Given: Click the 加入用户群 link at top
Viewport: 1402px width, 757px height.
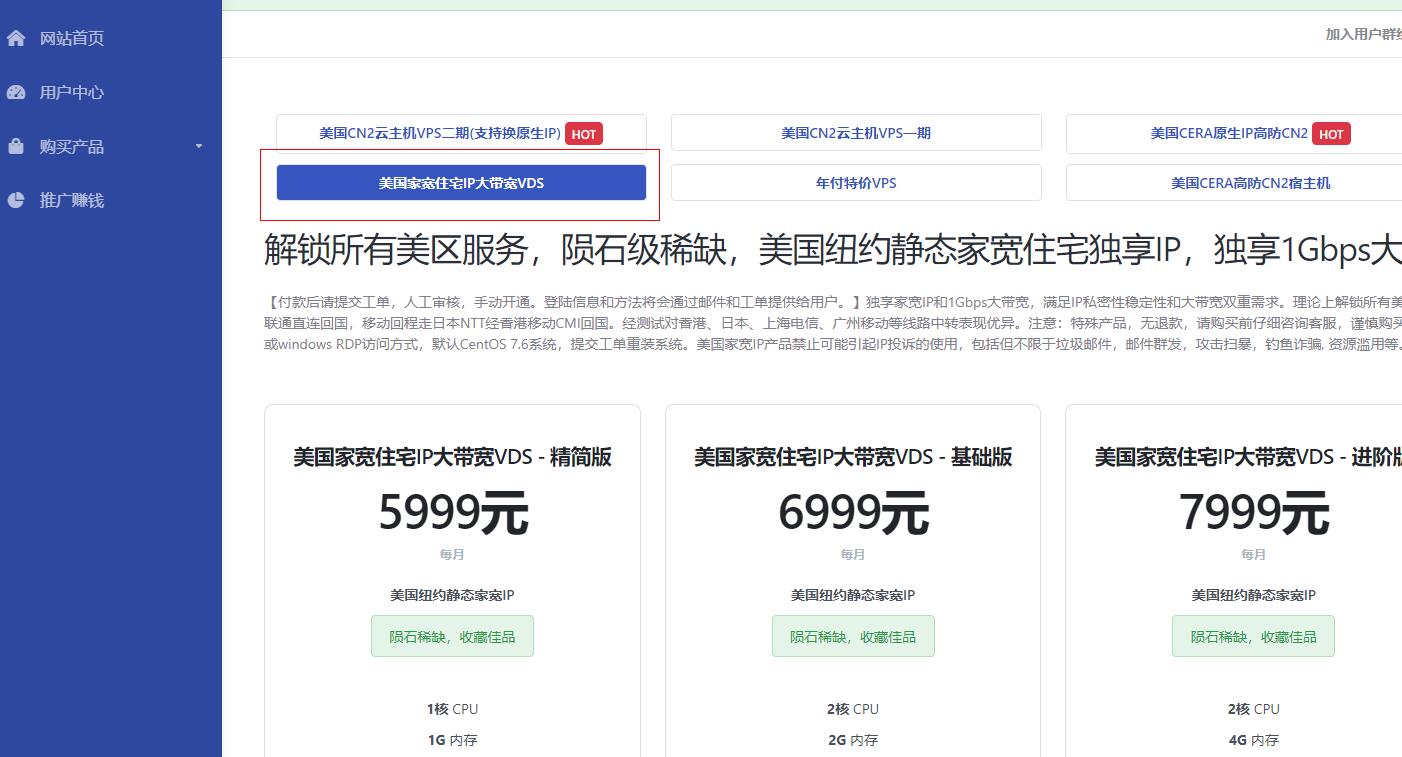Looking at the screenshot, I should (1363, 34).
